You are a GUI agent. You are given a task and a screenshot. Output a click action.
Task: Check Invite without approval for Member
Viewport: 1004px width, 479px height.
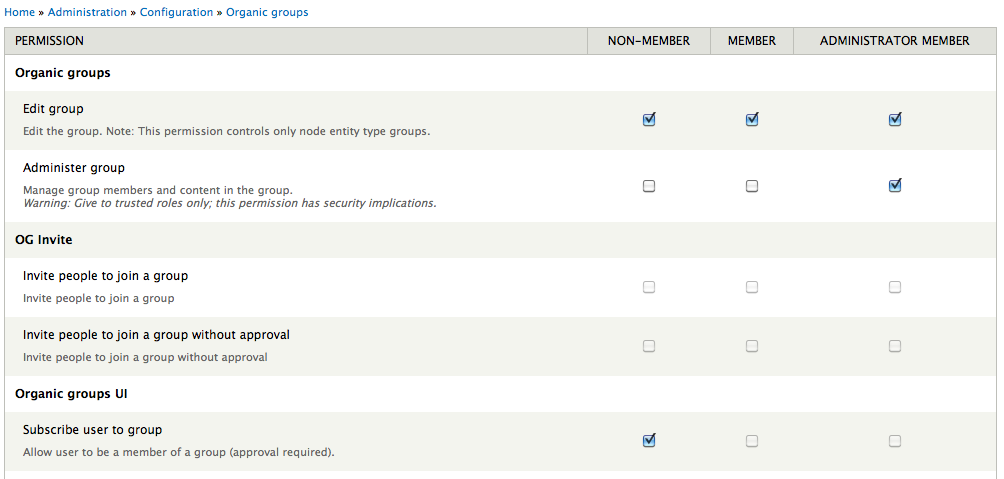tap(752, 346)
